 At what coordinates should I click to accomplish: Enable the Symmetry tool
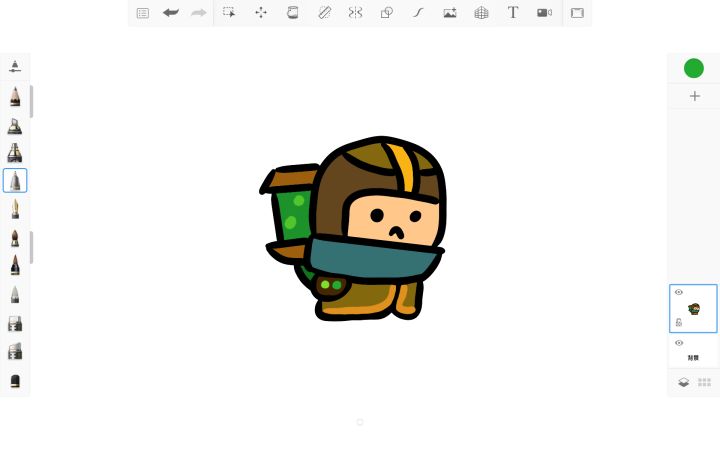[355, 13]
